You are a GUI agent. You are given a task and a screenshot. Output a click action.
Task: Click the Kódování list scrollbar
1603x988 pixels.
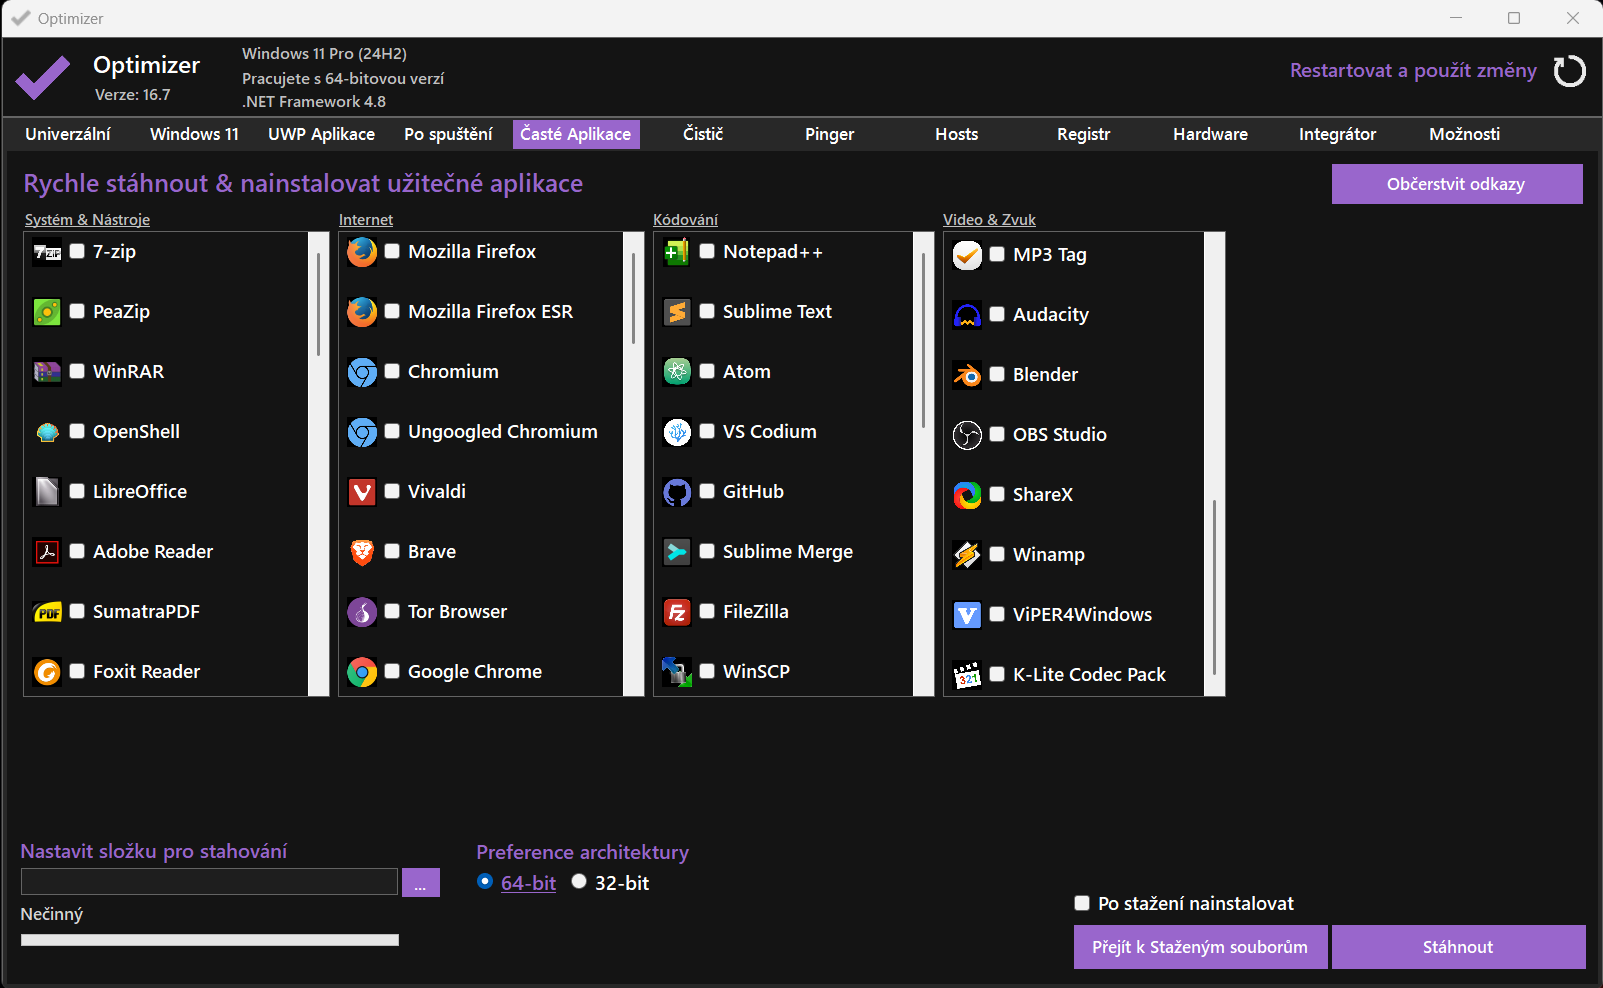tap(924, 464)
